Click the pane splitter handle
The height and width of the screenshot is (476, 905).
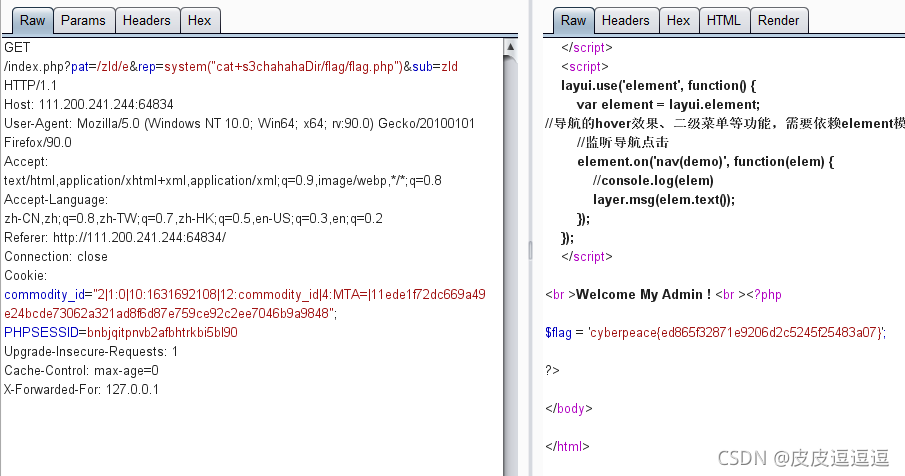530,250
